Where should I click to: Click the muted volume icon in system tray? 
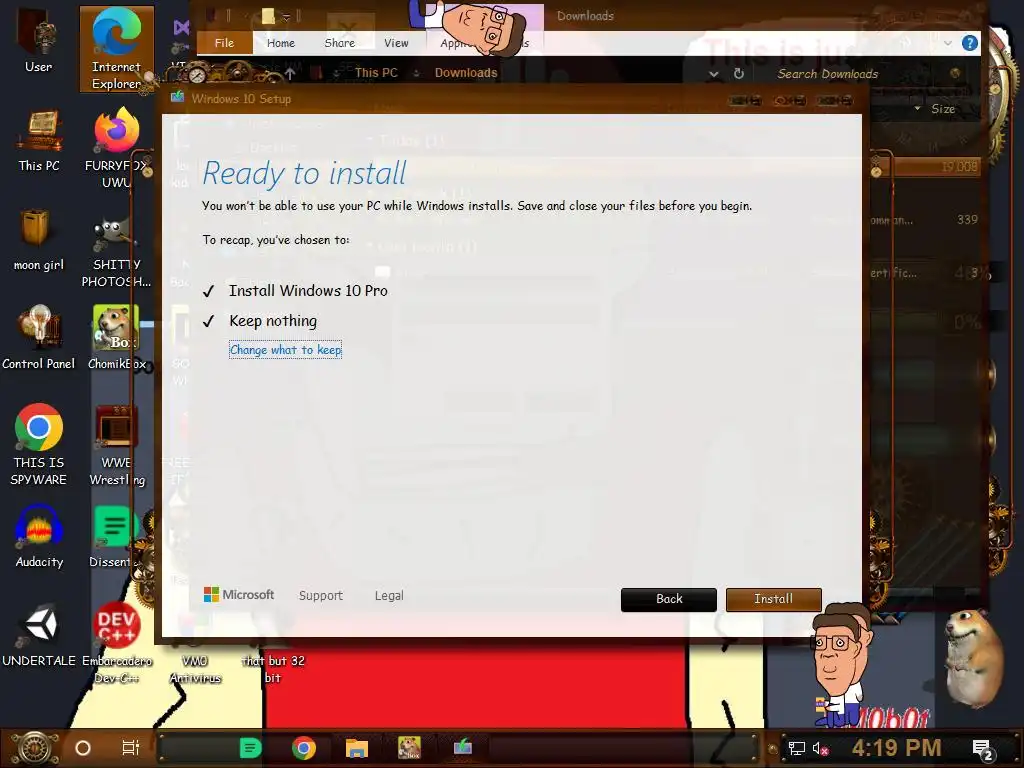coord(821,748)
